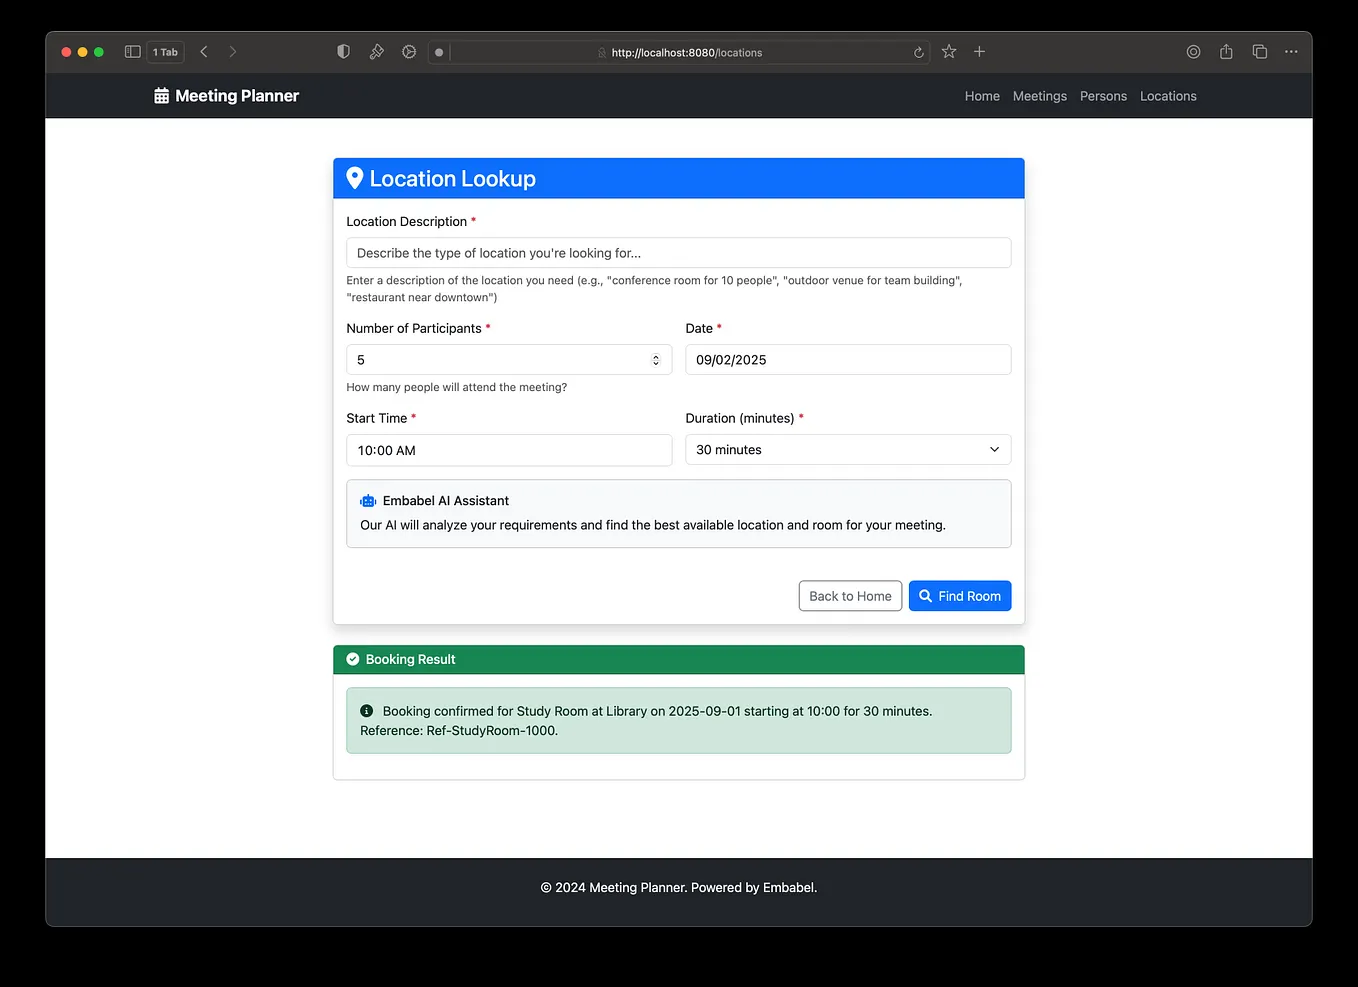Open the tab overview icon in browser toolbar
Screen dimensions: 1358x987
(x=1259, y=51)
